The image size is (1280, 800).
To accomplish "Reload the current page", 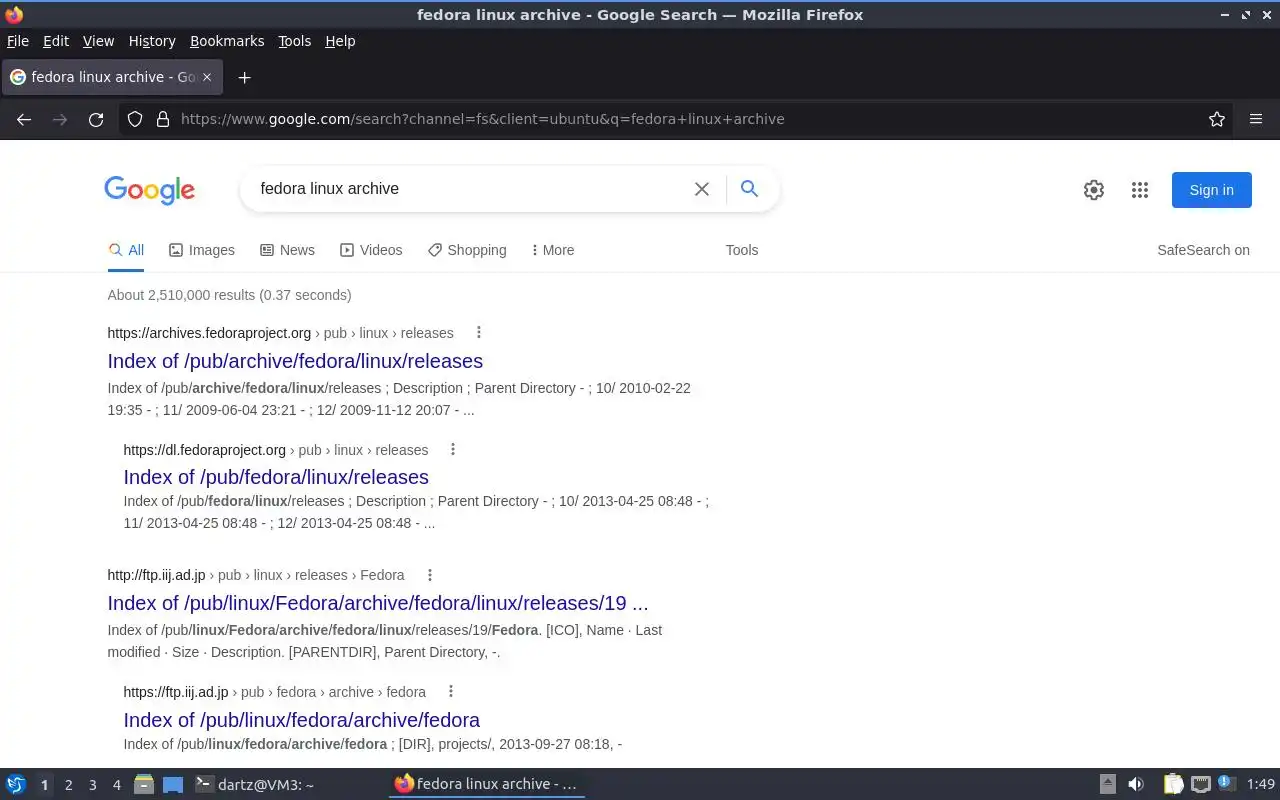I will pyautogui.click(x=96, y=119).
